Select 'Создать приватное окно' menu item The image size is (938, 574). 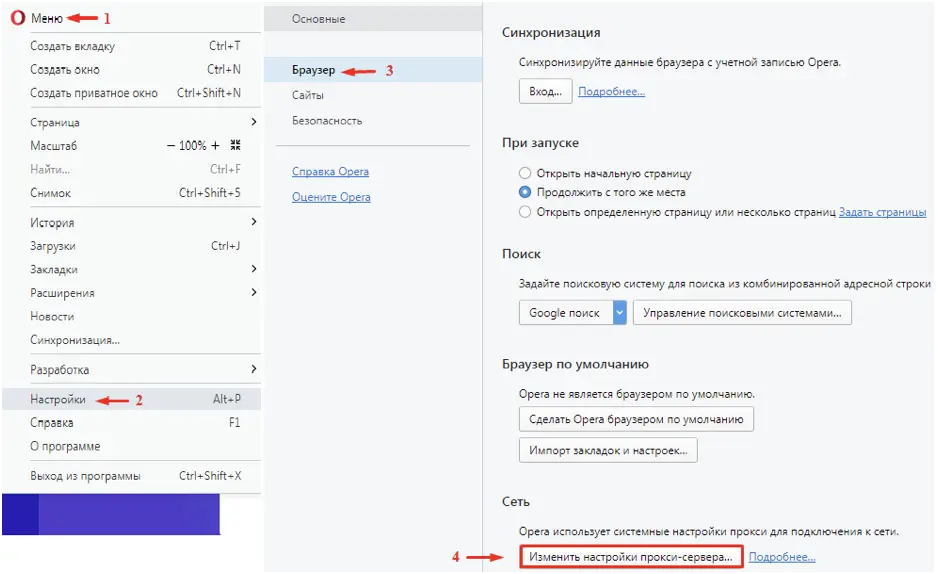pyautogui.click(x=94, y=93)
